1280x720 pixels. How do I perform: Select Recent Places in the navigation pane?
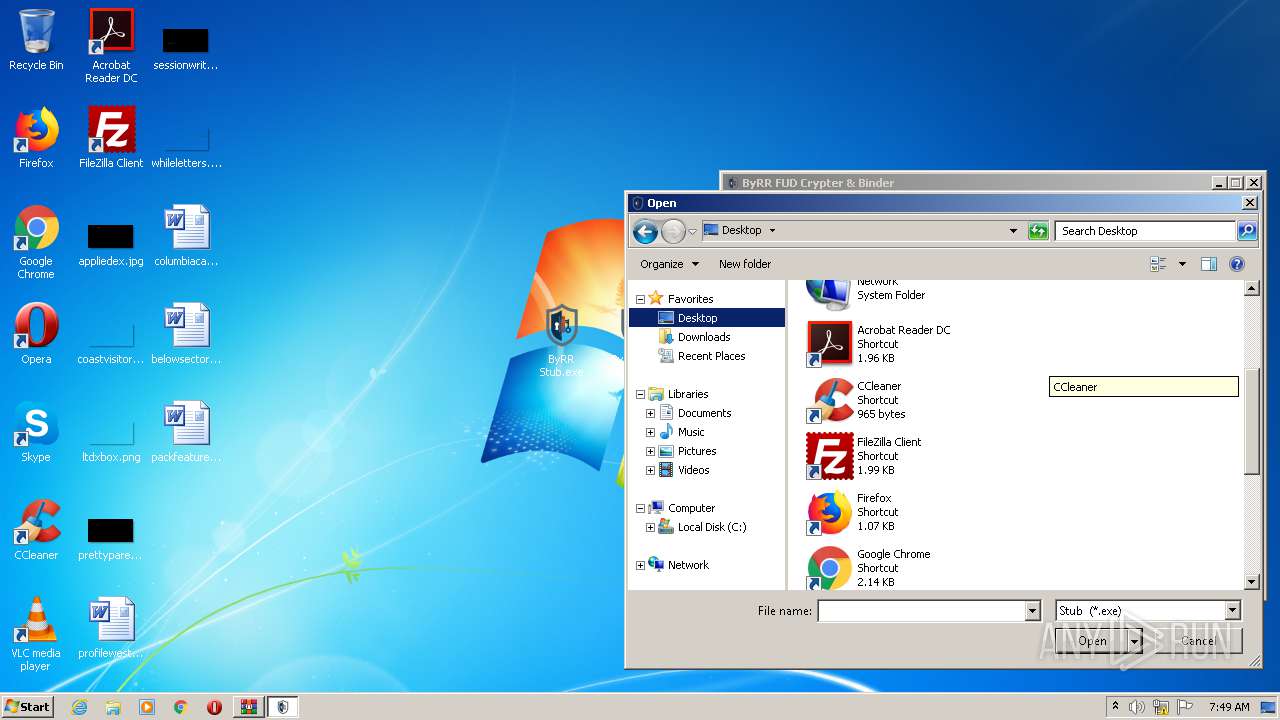coord(711,356)
